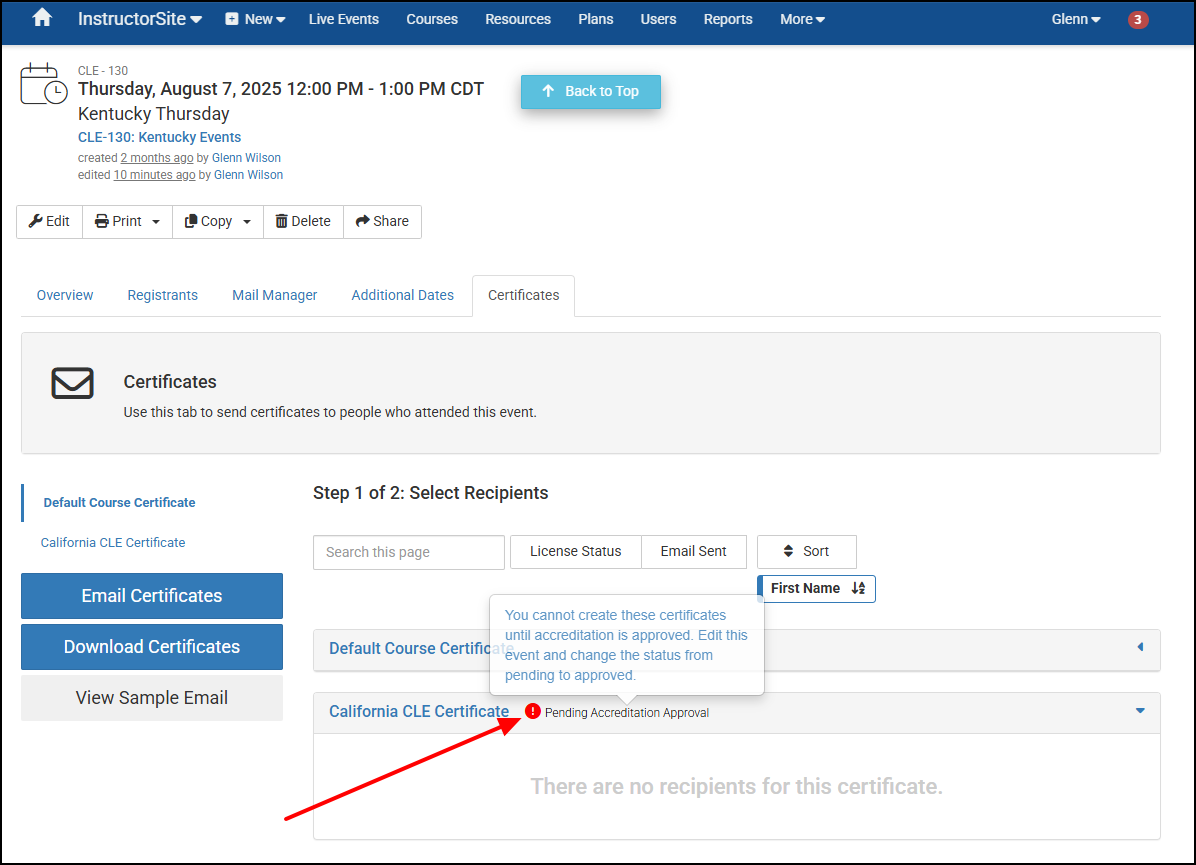
Task: Click the Certificates envelope icon
Action: pos(72,383)
